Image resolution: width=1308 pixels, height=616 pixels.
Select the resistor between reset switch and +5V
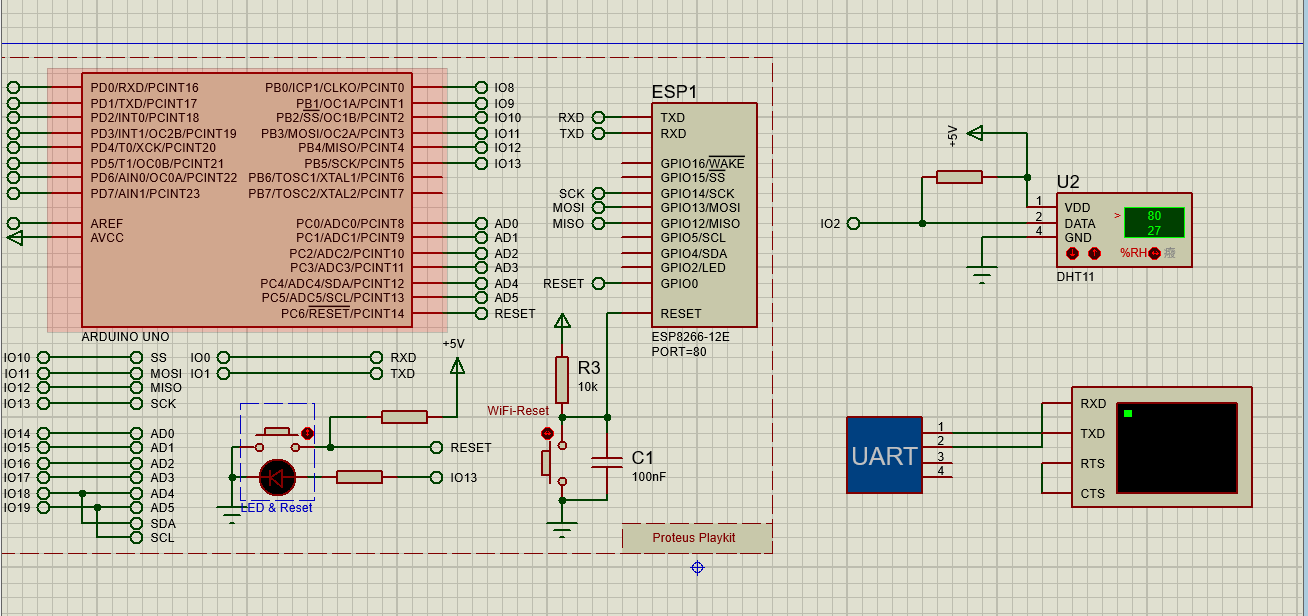pos(405,417)
